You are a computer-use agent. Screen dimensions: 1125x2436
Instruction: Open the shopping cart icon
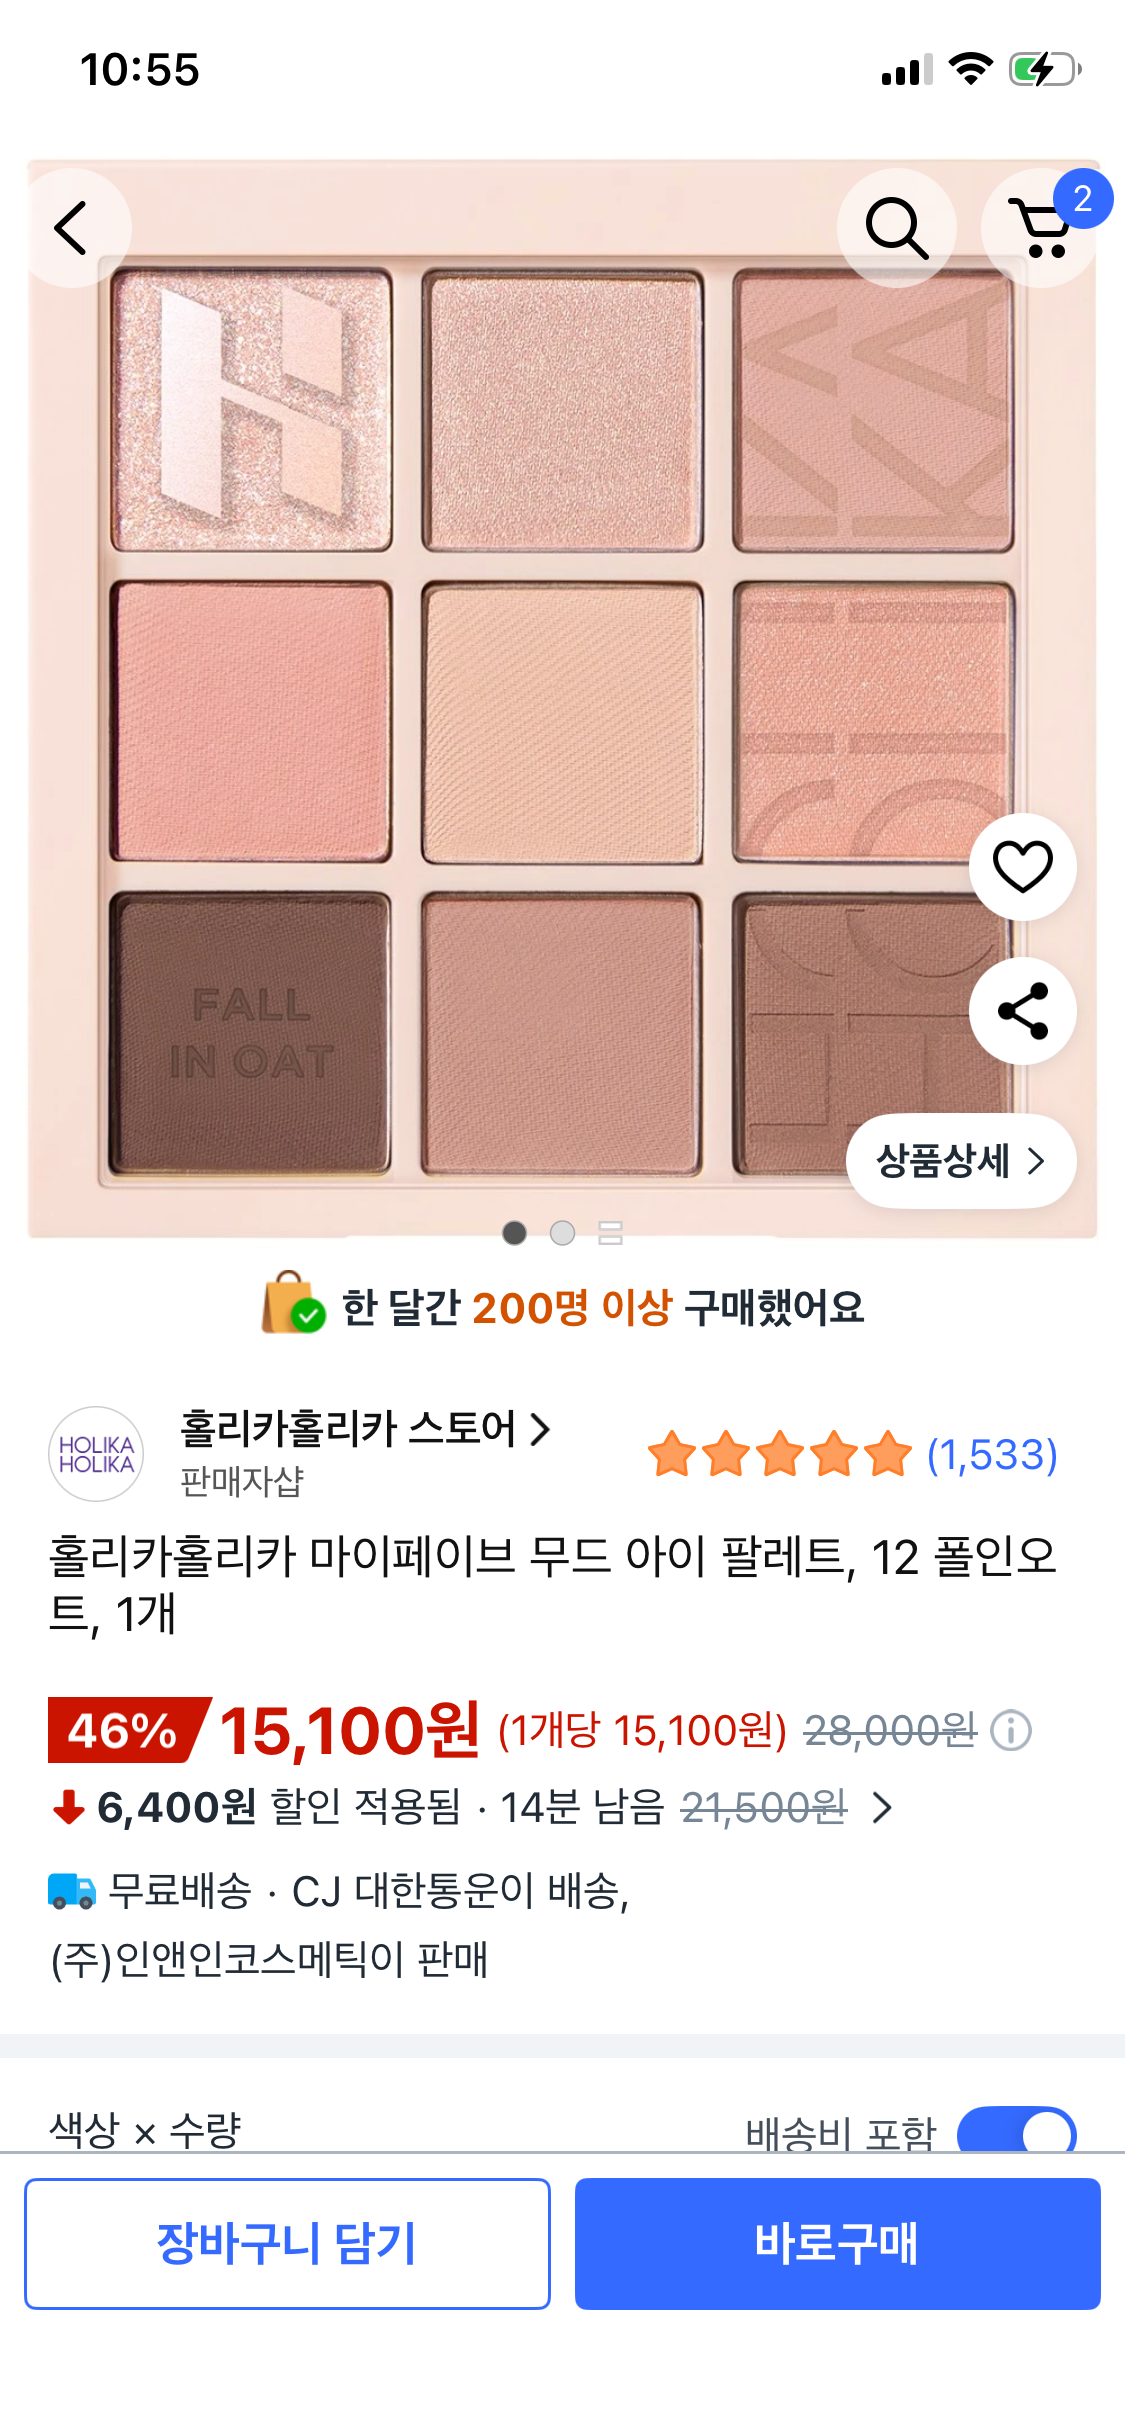1041,228
